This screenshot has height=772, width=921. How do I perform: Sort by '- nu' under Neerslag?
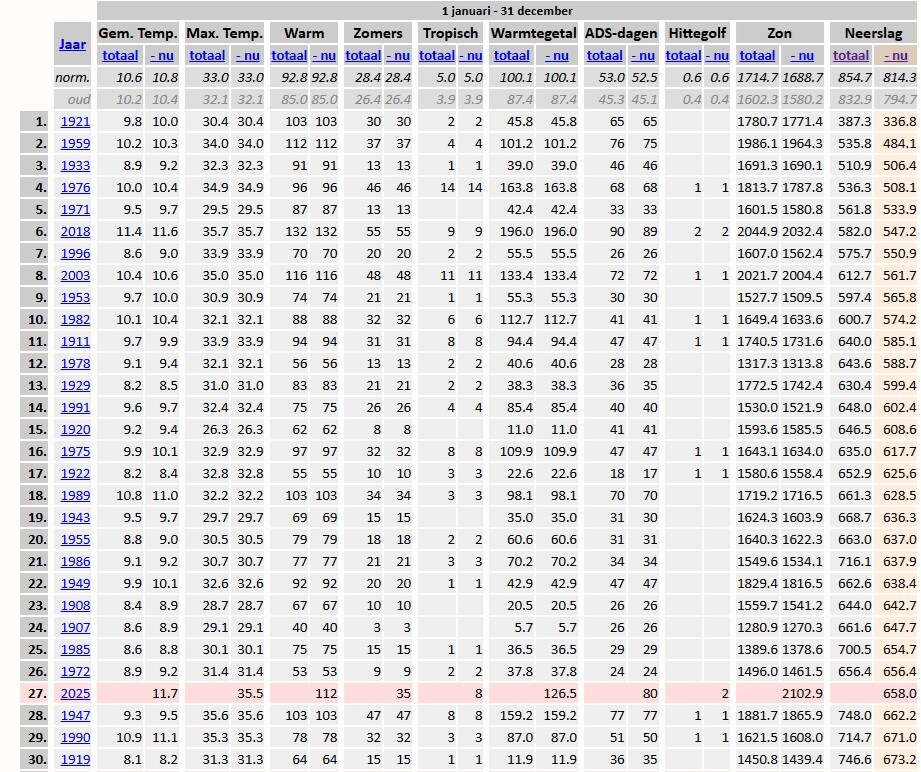(895, 55)
